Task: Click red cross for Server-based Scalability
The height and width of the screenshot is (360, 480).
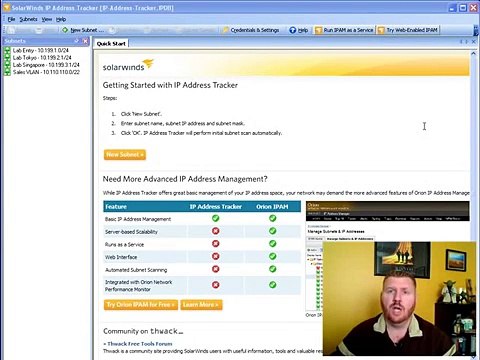Action: pyautogui.click(x=216, y=231)
